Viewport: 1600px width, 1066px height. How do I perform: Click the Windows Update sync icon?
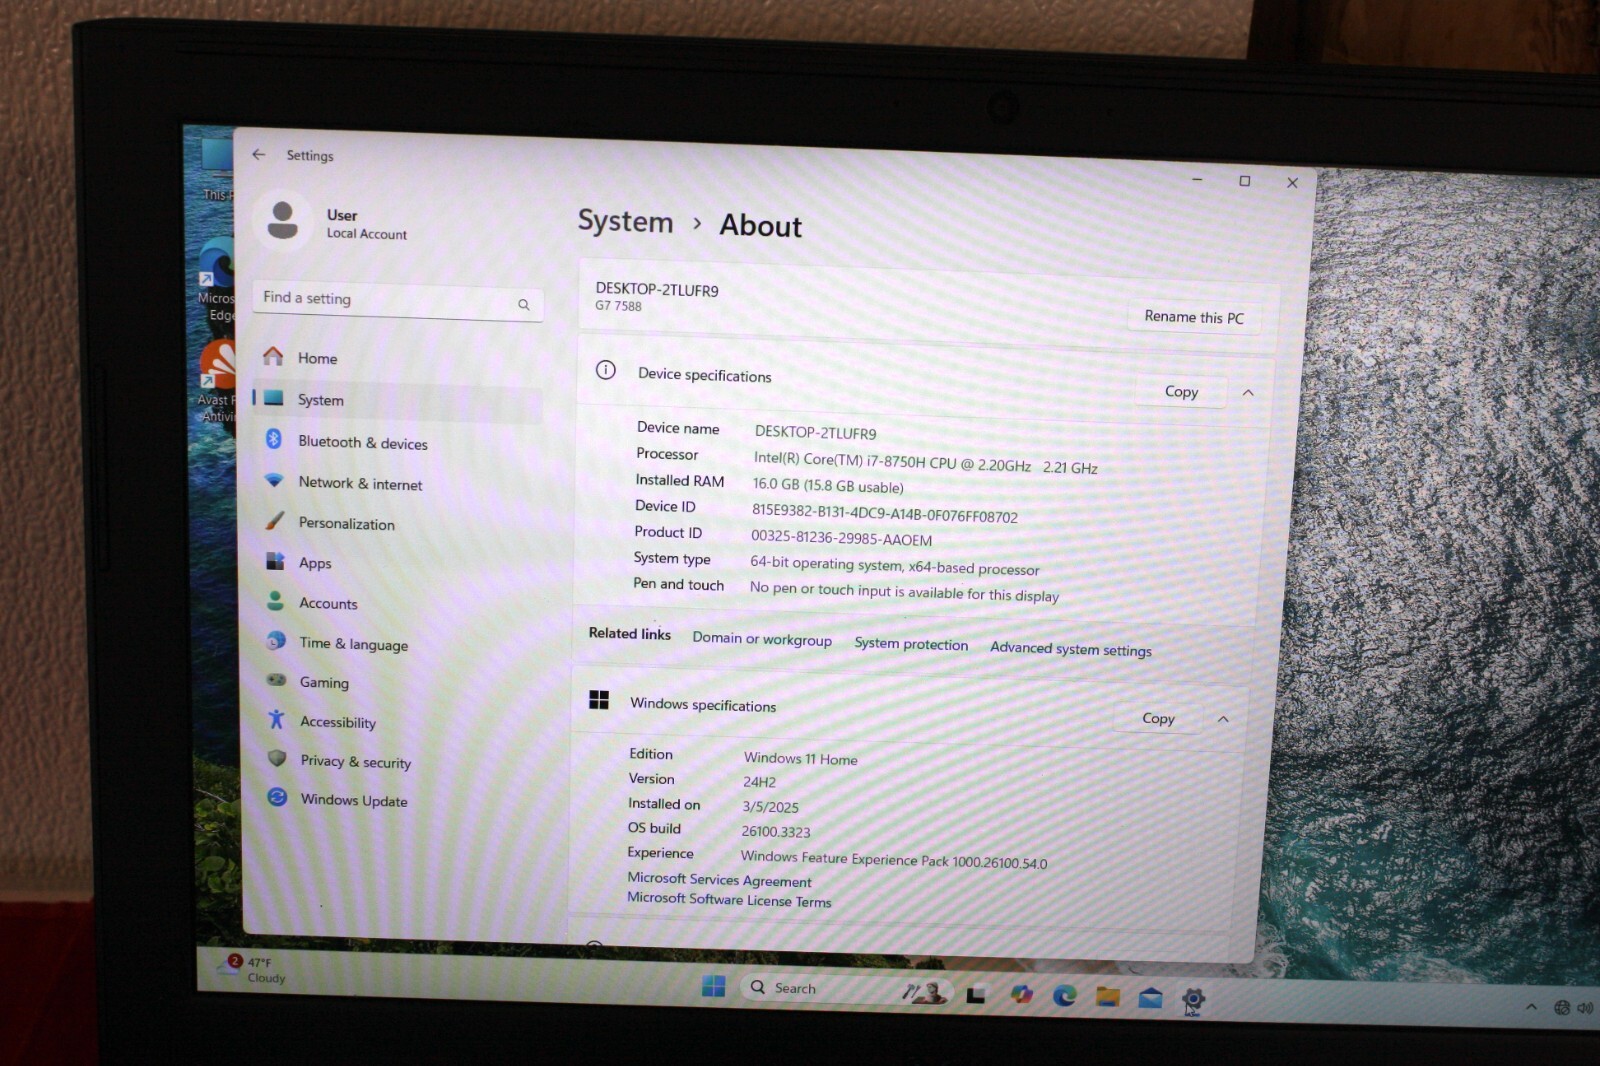coord(277,797)
